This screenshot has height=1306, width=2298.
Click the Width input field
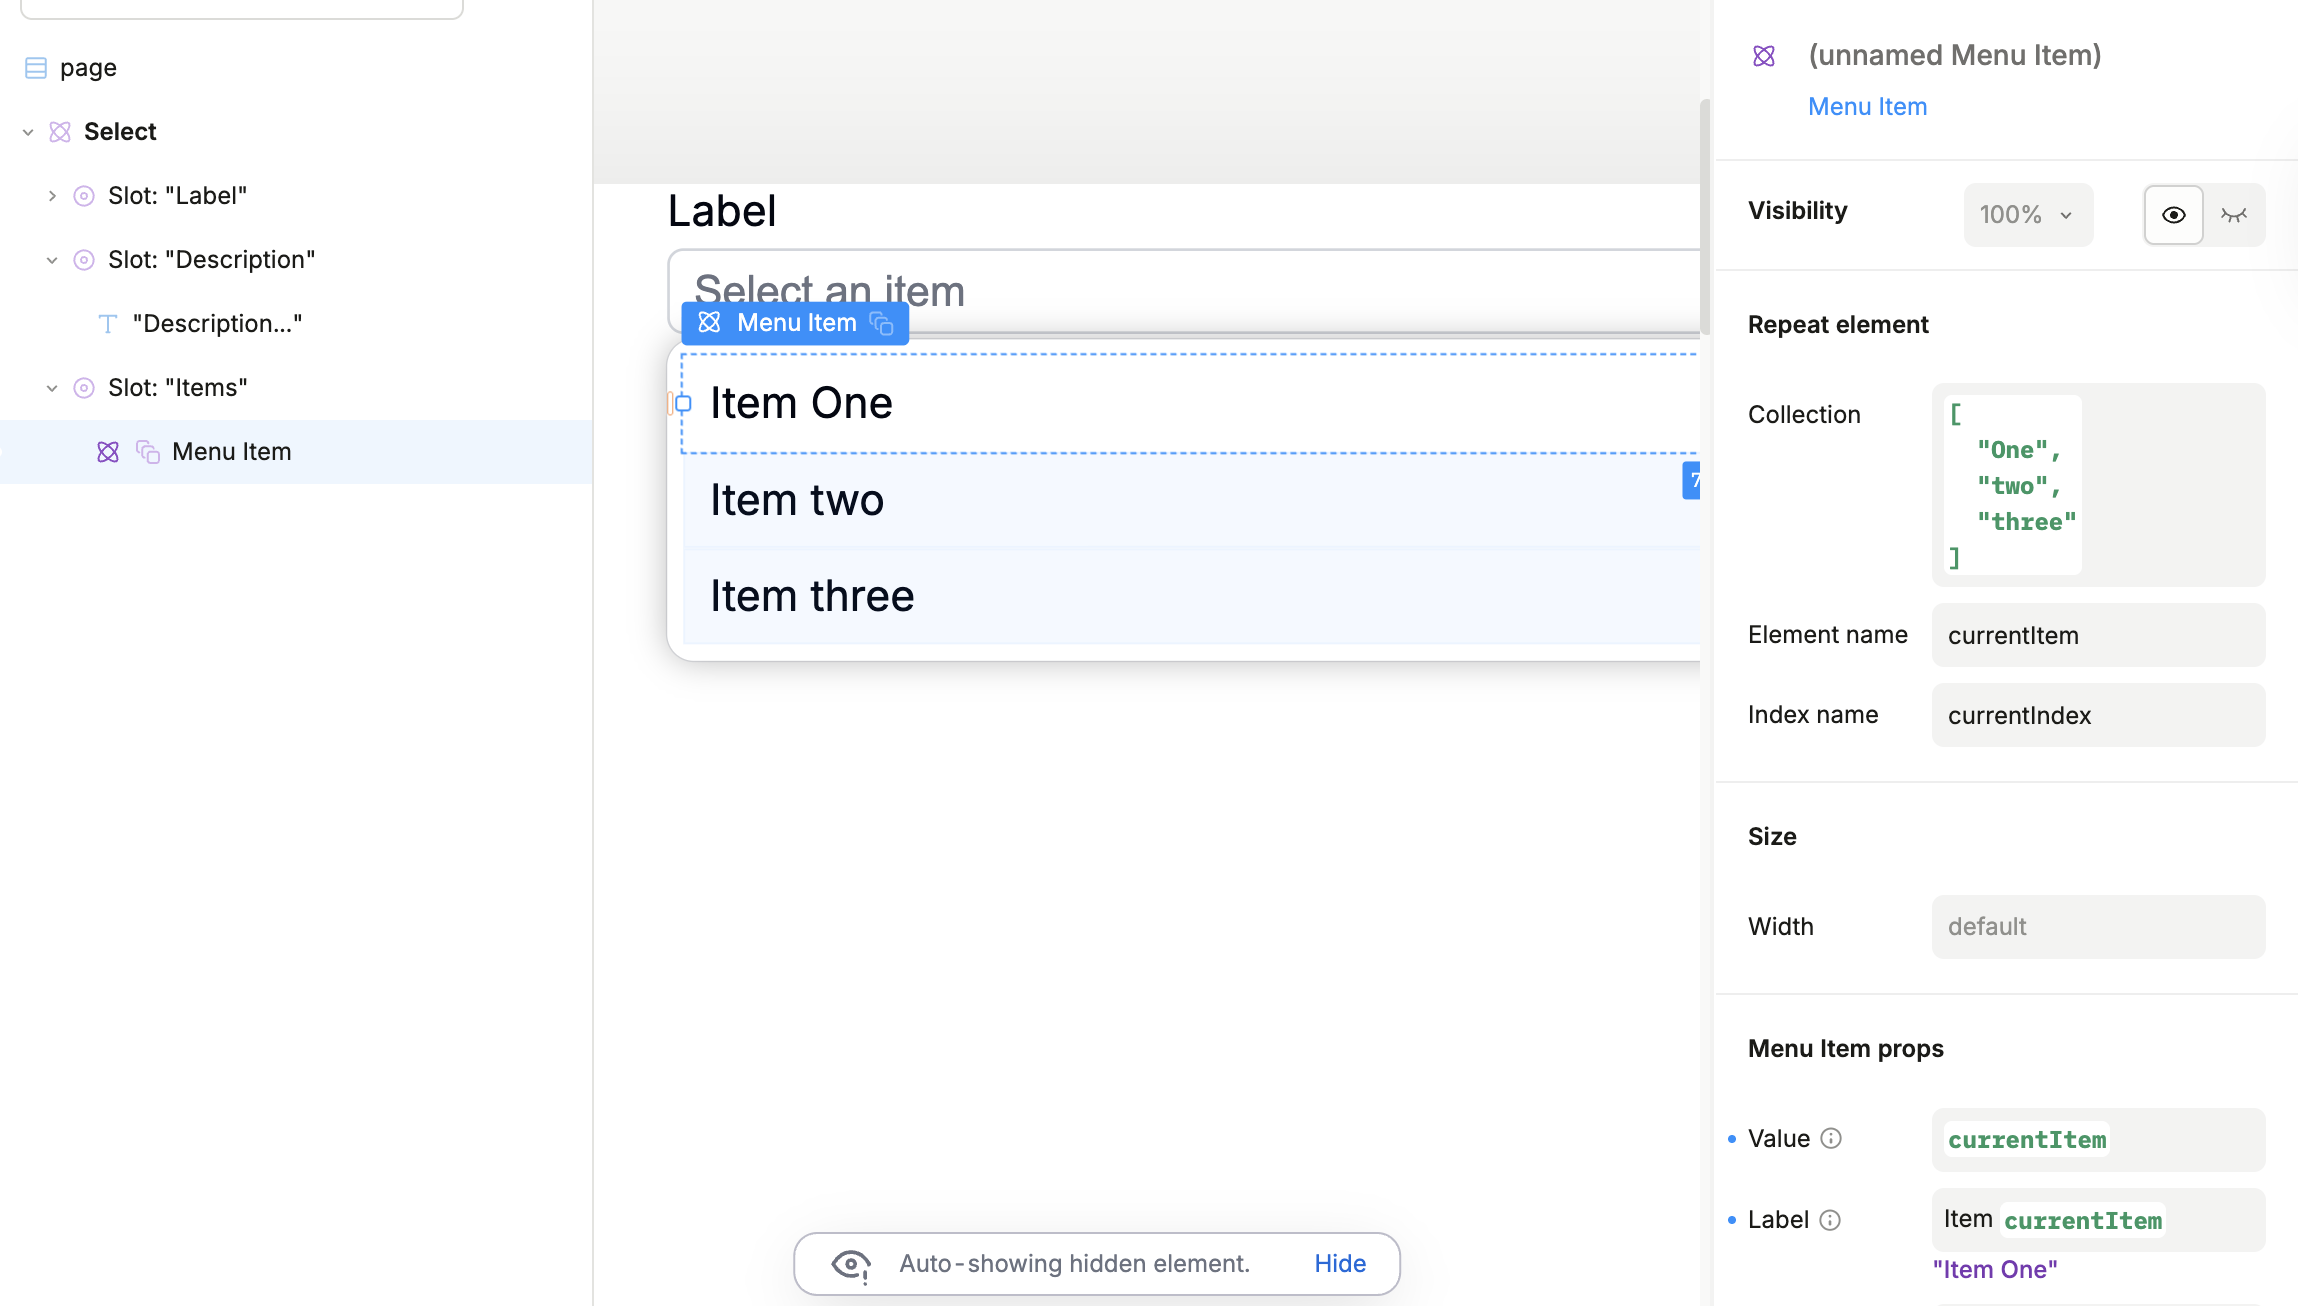click(2098, 927)
